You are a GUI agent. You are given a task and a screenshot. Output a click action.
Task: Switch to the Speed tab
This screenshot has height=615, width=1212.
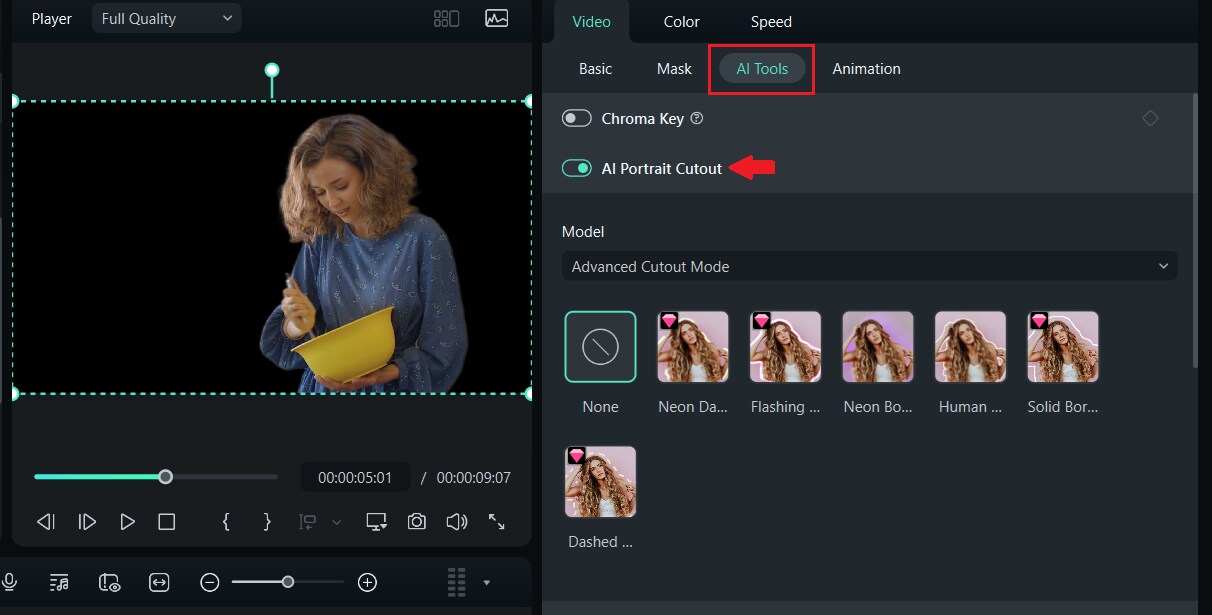pyautogui.click(x=771, y=21)
